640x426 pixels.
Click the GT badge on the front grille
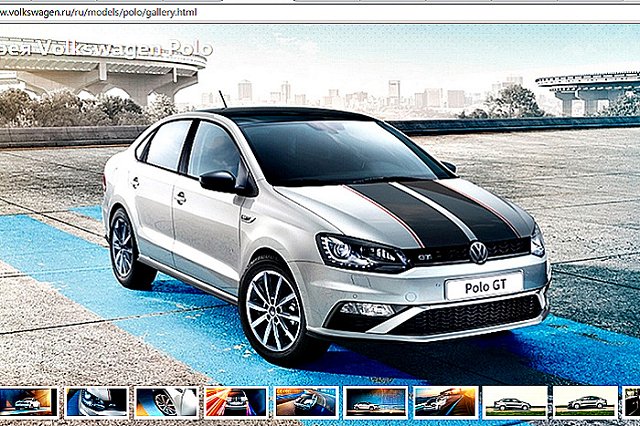point(423,257)
